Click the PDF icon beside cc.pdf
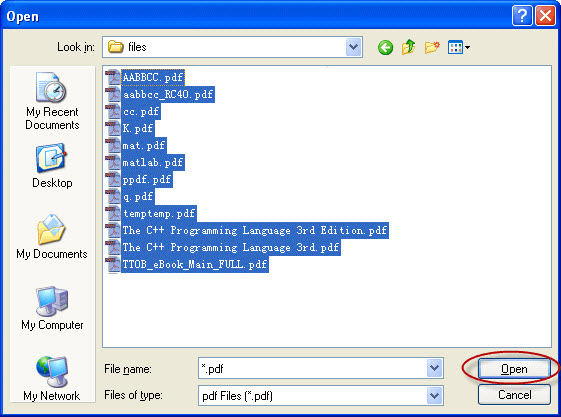This screenshot has height=417, width=561. point(113,112)
